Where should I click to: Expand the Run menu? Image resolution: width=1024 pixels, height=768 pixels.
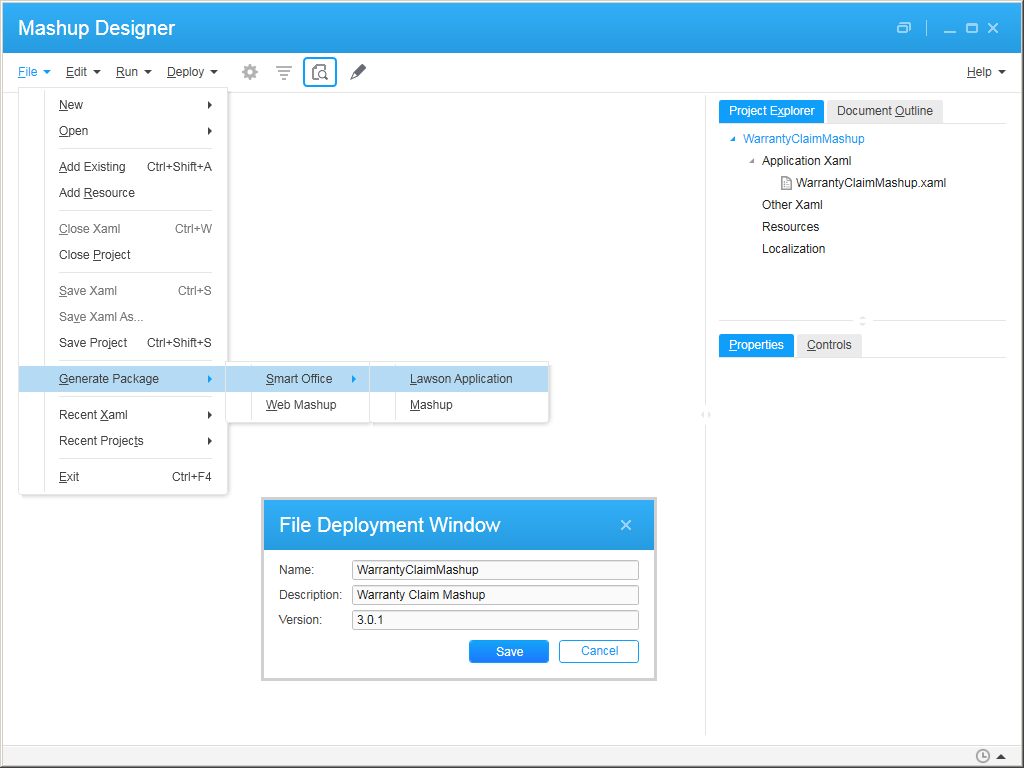133,72
